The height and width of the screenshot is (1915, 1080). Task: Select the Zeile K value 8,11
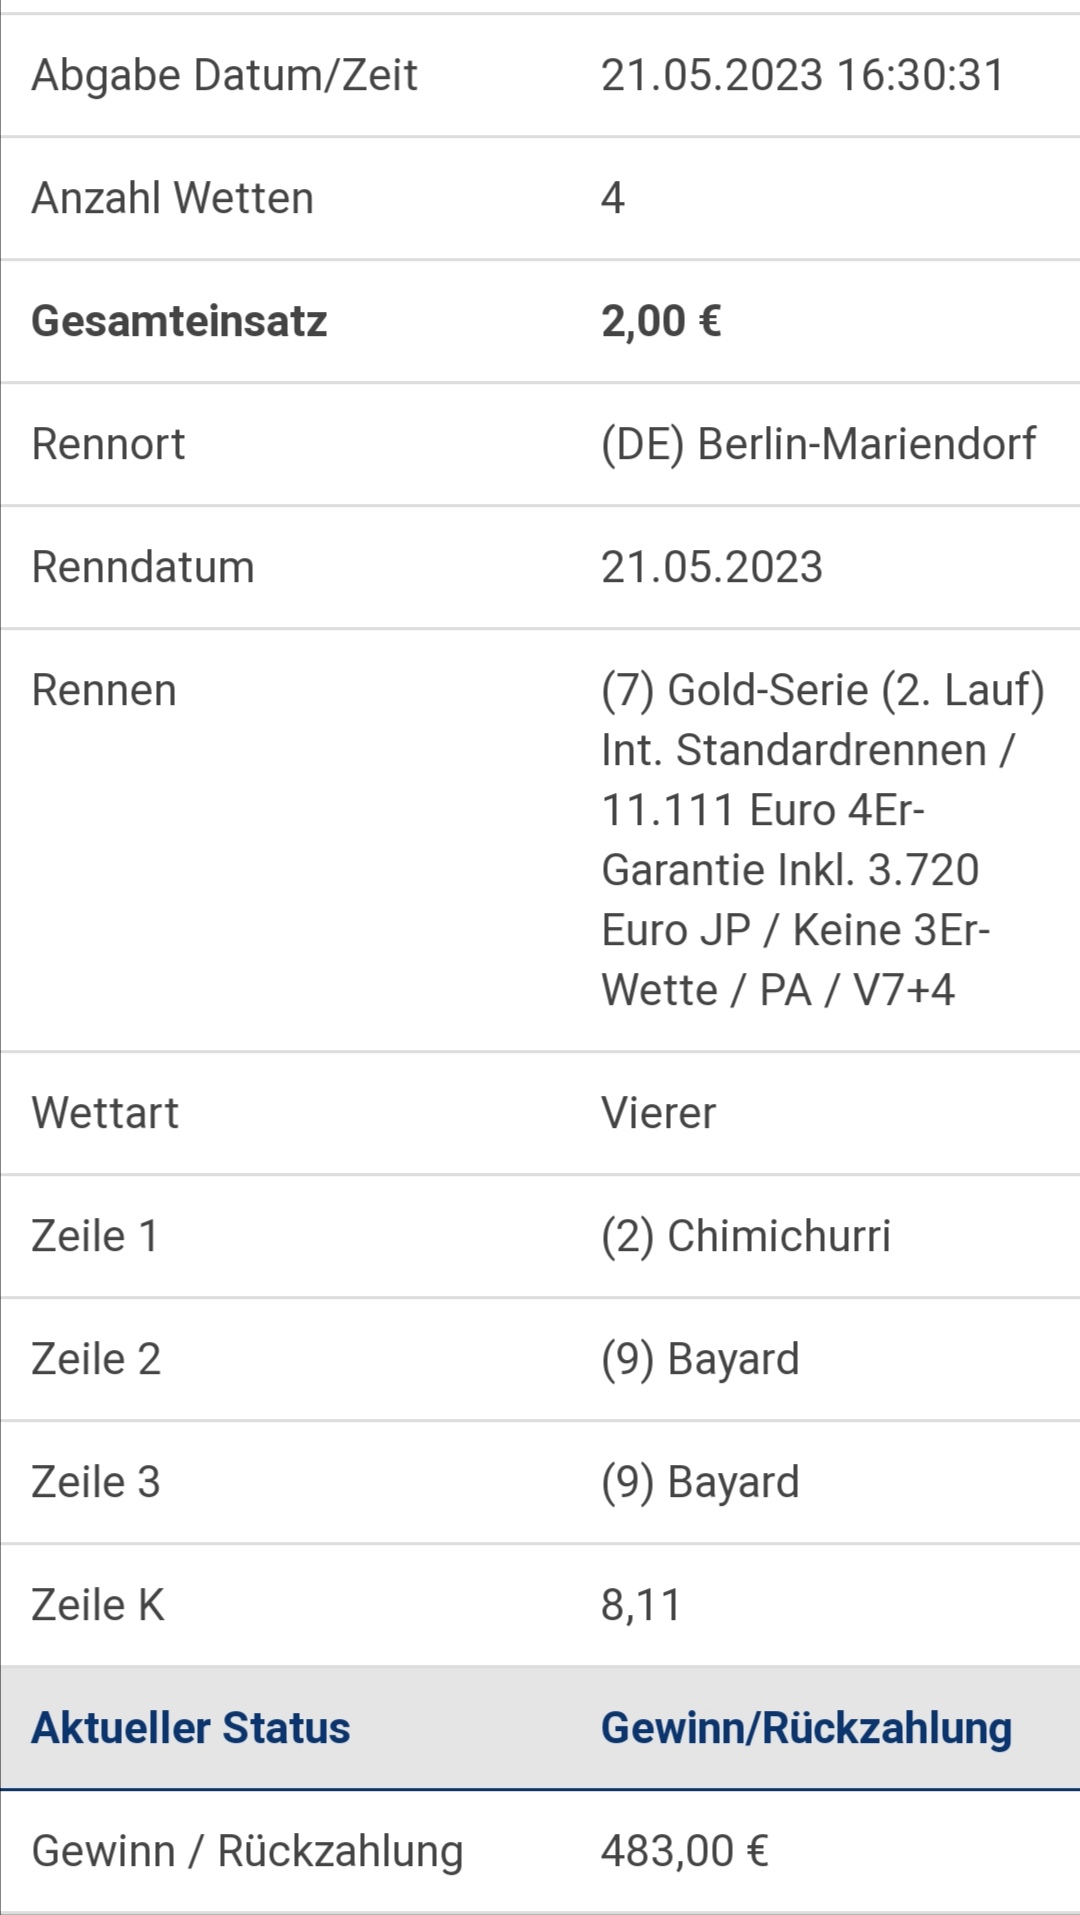click(640, 1605)
